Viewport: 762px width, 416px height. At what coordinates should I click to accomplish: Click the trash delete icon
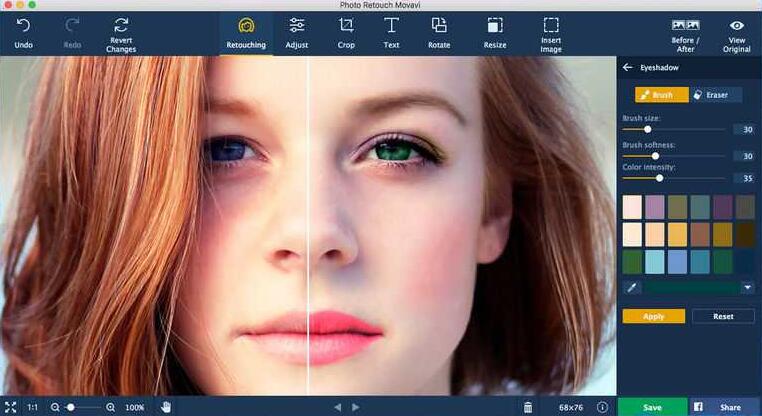coord(528,407)
